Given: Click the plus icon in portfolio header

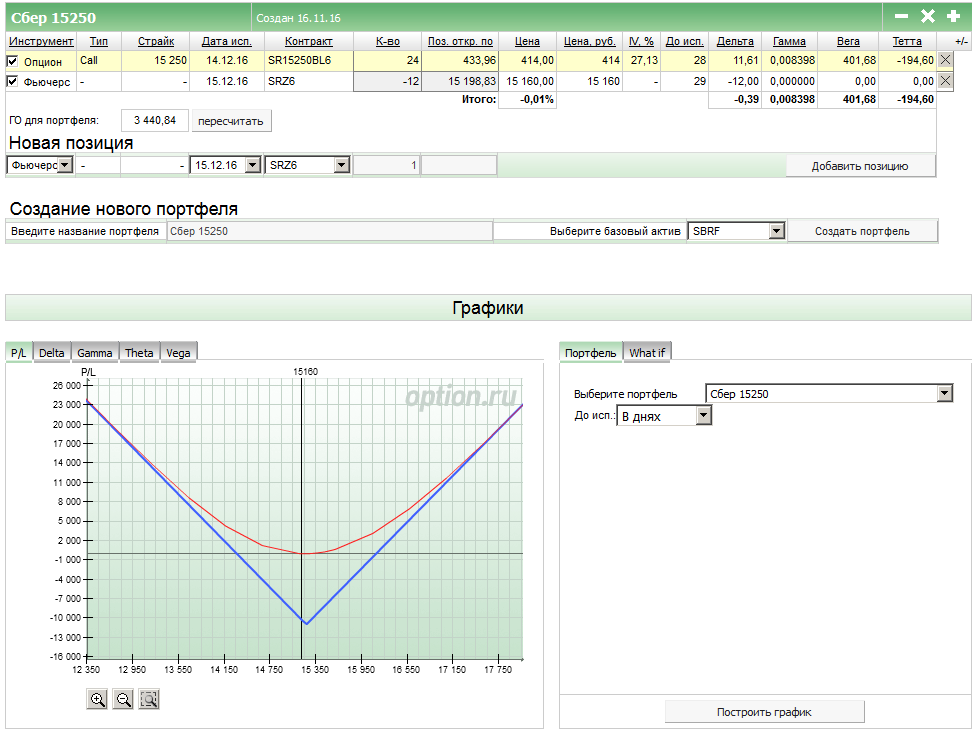Looking at the screenshot, I should [953, 16].
